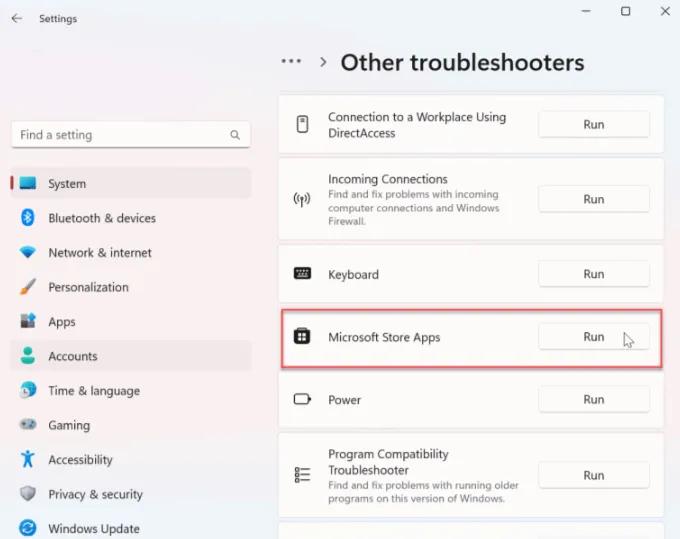Click the search magnifier icon
The image size is (680, 539).
235,135
